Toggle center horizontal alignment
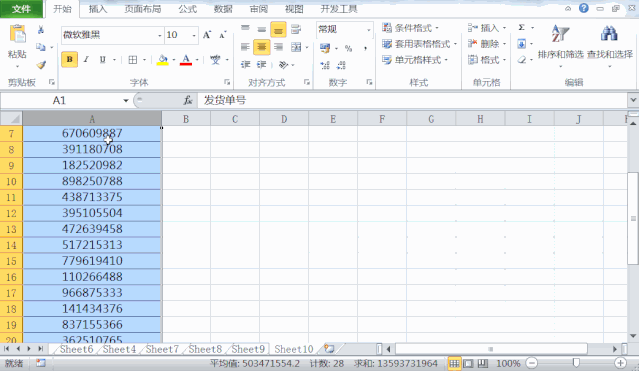 (261, 47)
